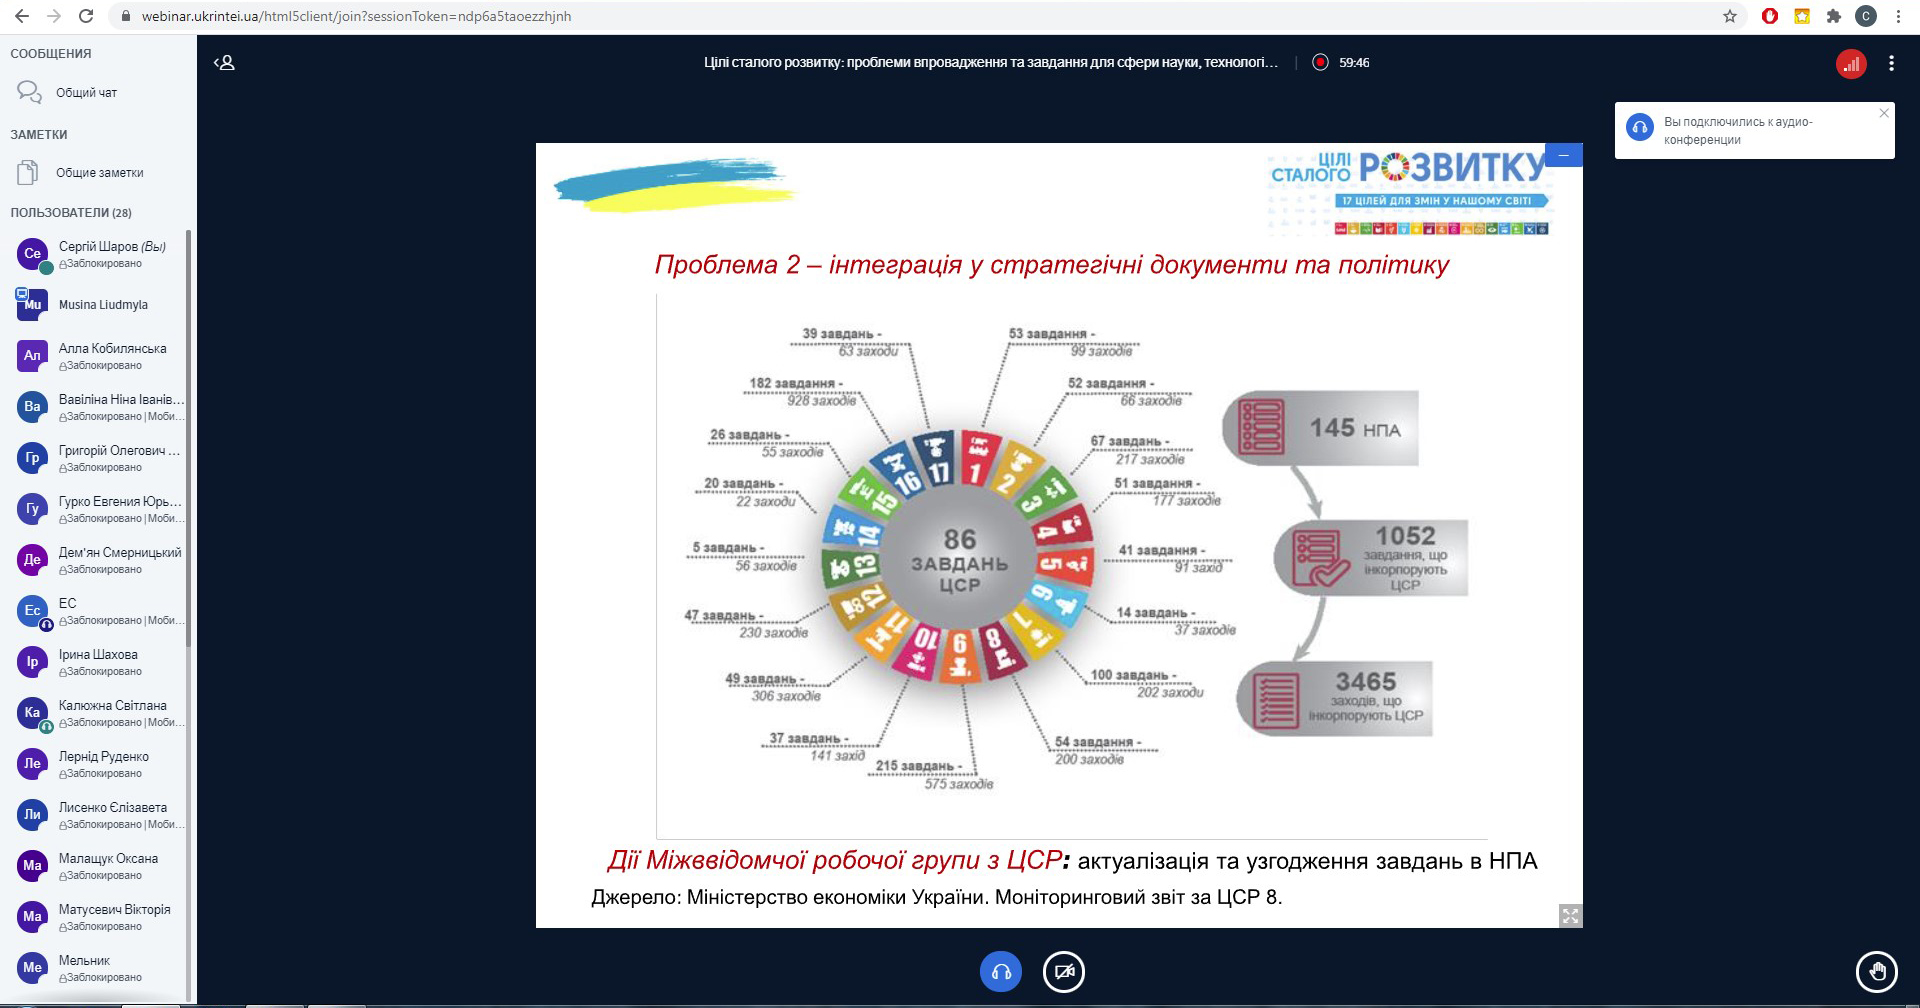Image resolution: width=1920 pixels, height=1008 pixels.
Task: Click the presentation slide area
Action: tap(1059, 535)
